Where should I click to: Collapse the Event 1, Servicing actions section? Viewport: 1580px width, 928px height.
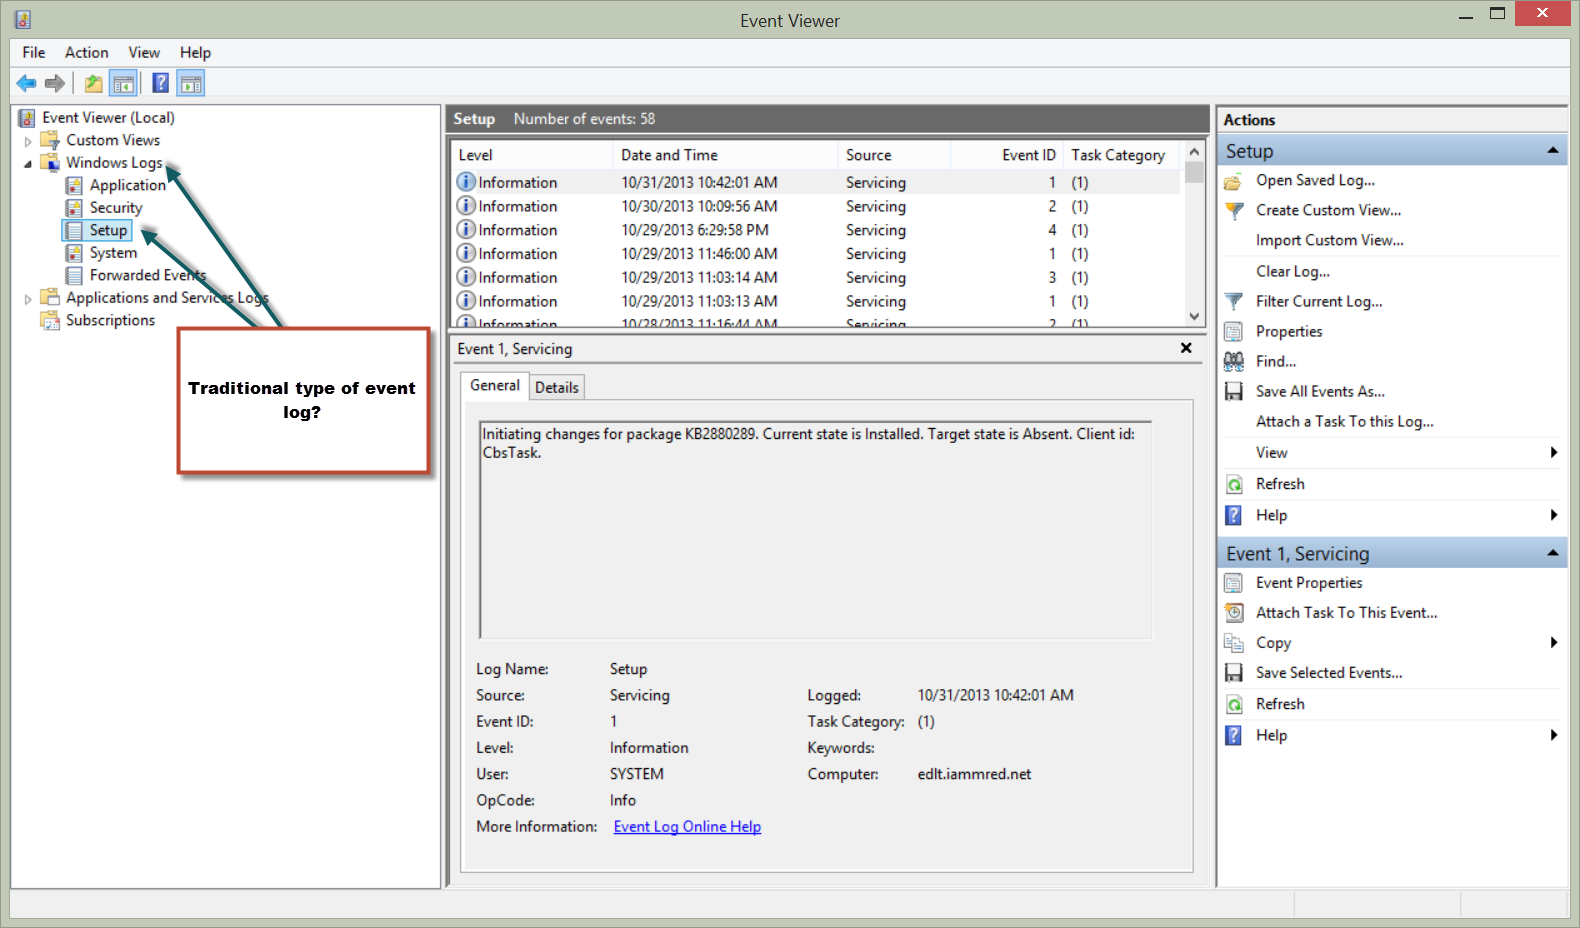click(1553, 553)
